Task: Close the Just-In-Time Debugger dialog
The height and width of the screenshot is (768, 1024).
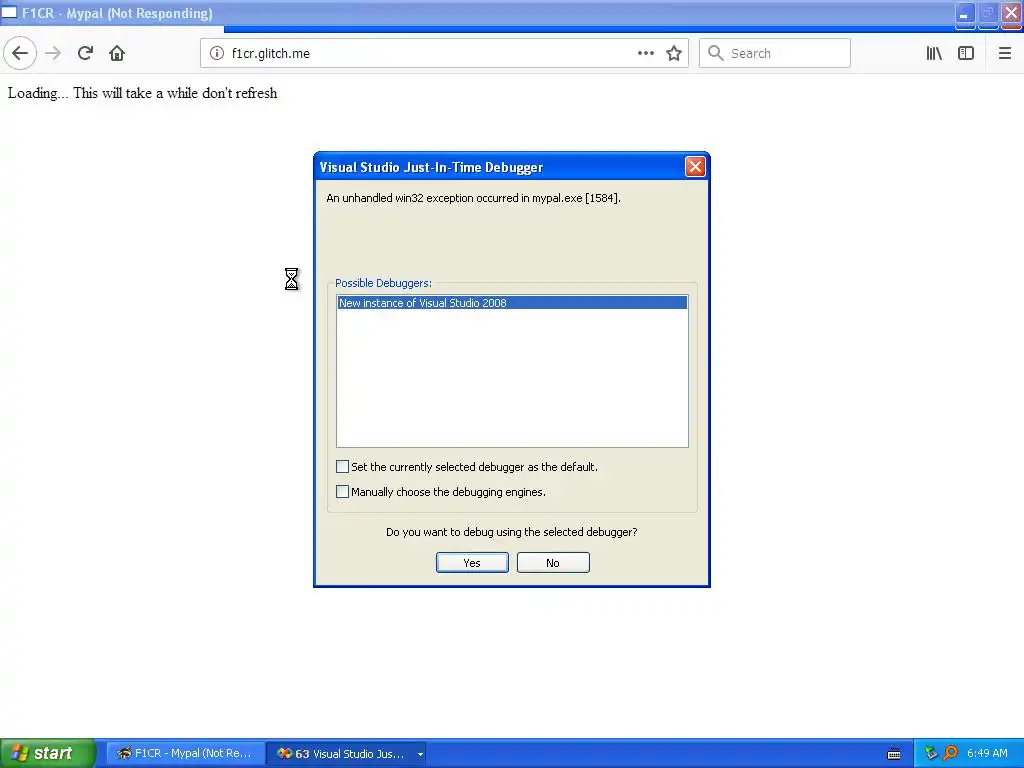Action: pyautogui.click(x=695, y=167)
